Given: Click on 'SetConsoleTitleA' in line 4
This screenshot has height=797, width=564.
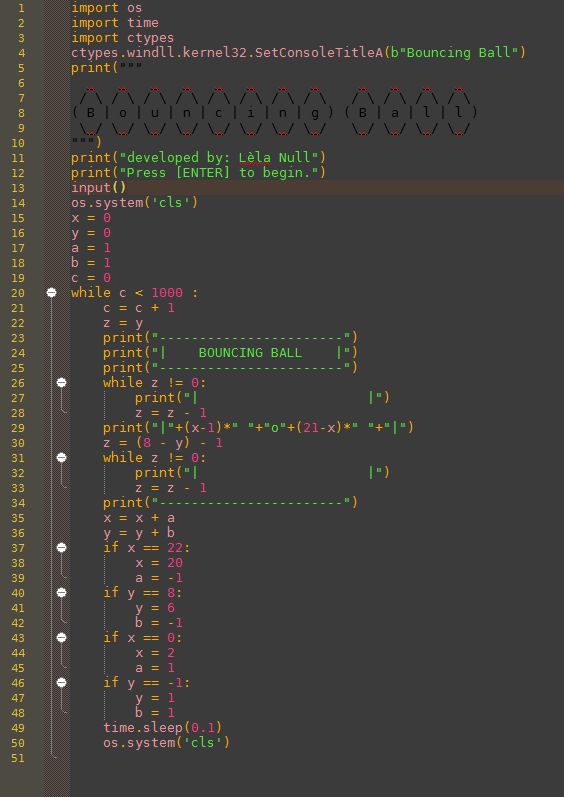Looking at the screenshot, I should 319,53.
